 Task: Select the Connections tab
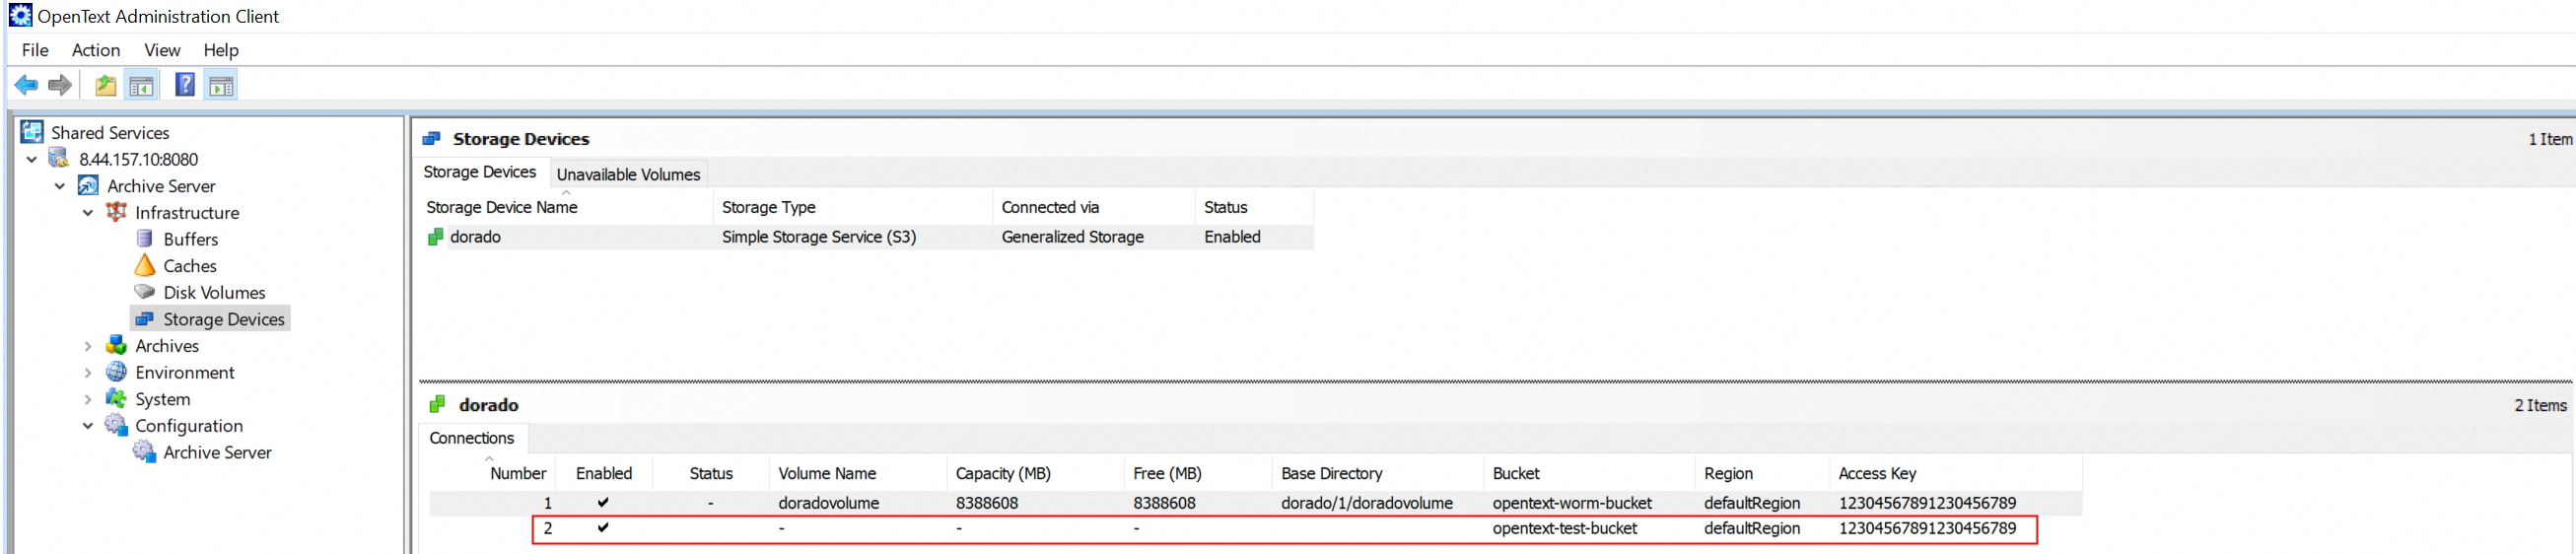point(472,438)
